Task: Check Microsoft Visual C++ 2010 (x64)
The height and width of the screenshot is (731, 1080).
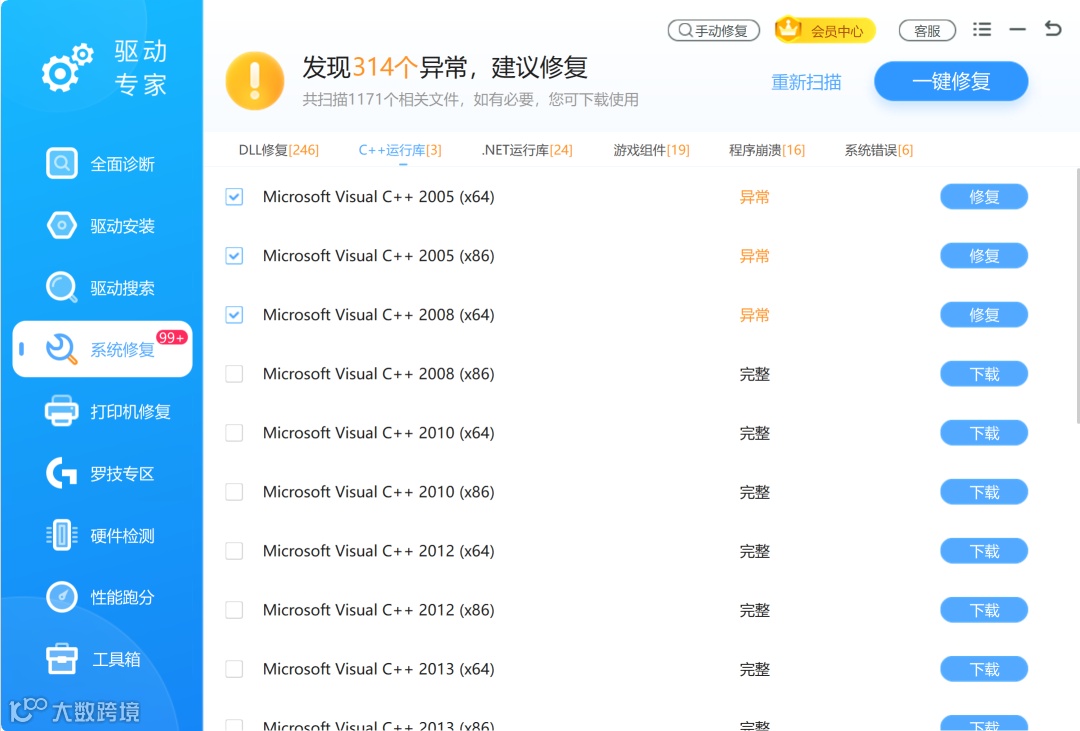Action: [234, 433]
